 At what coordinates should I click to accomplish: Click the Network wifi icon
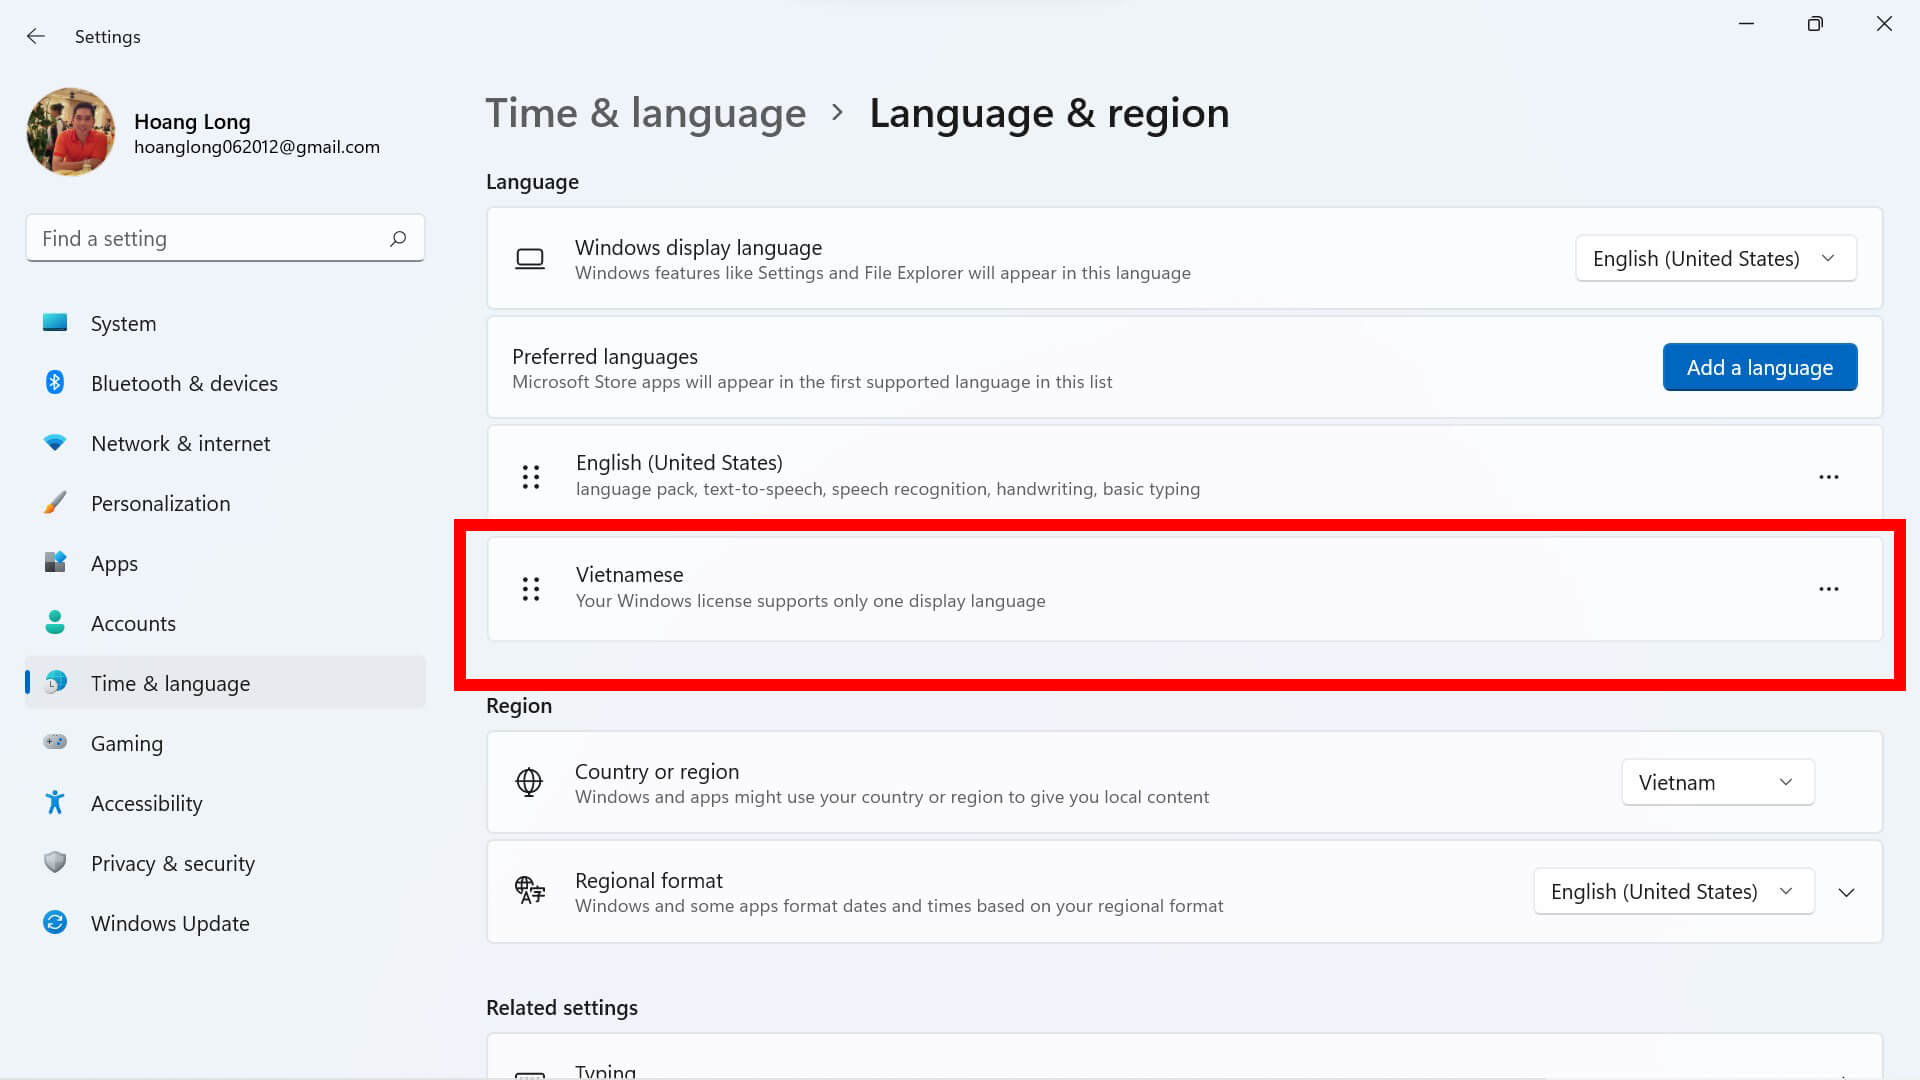[x=55, y=442]
